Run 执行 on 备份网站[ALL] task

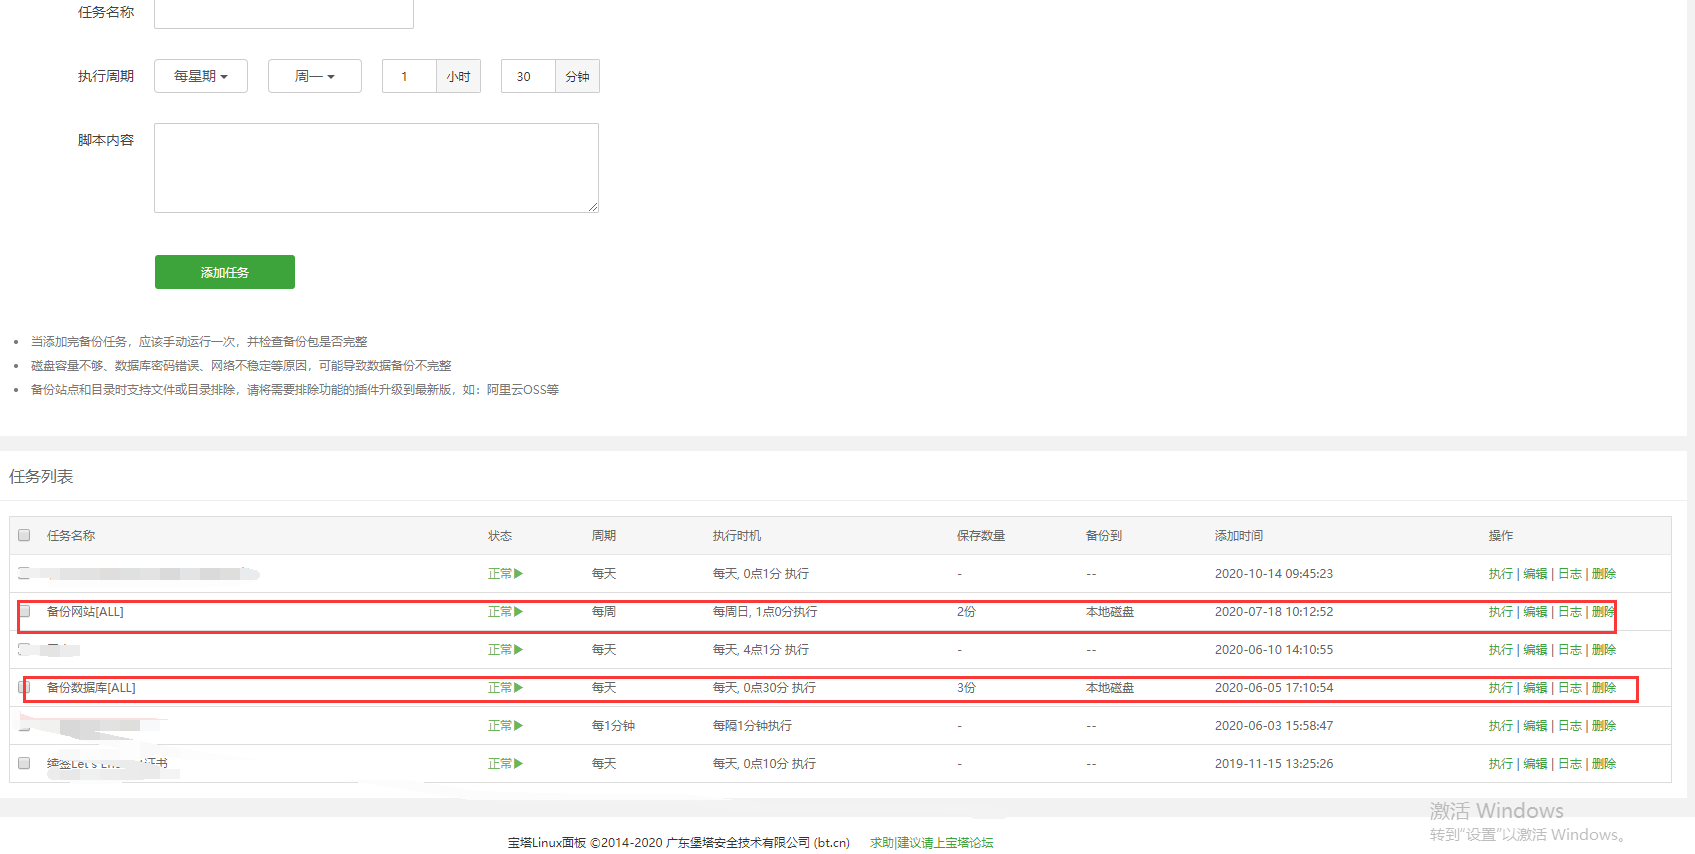pos(1500,612)
